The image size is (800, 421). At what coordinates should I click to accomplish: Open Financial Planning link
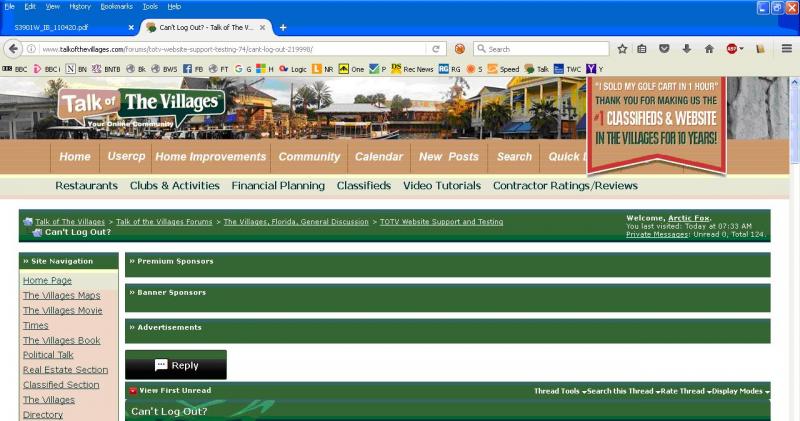click(278, 186)
